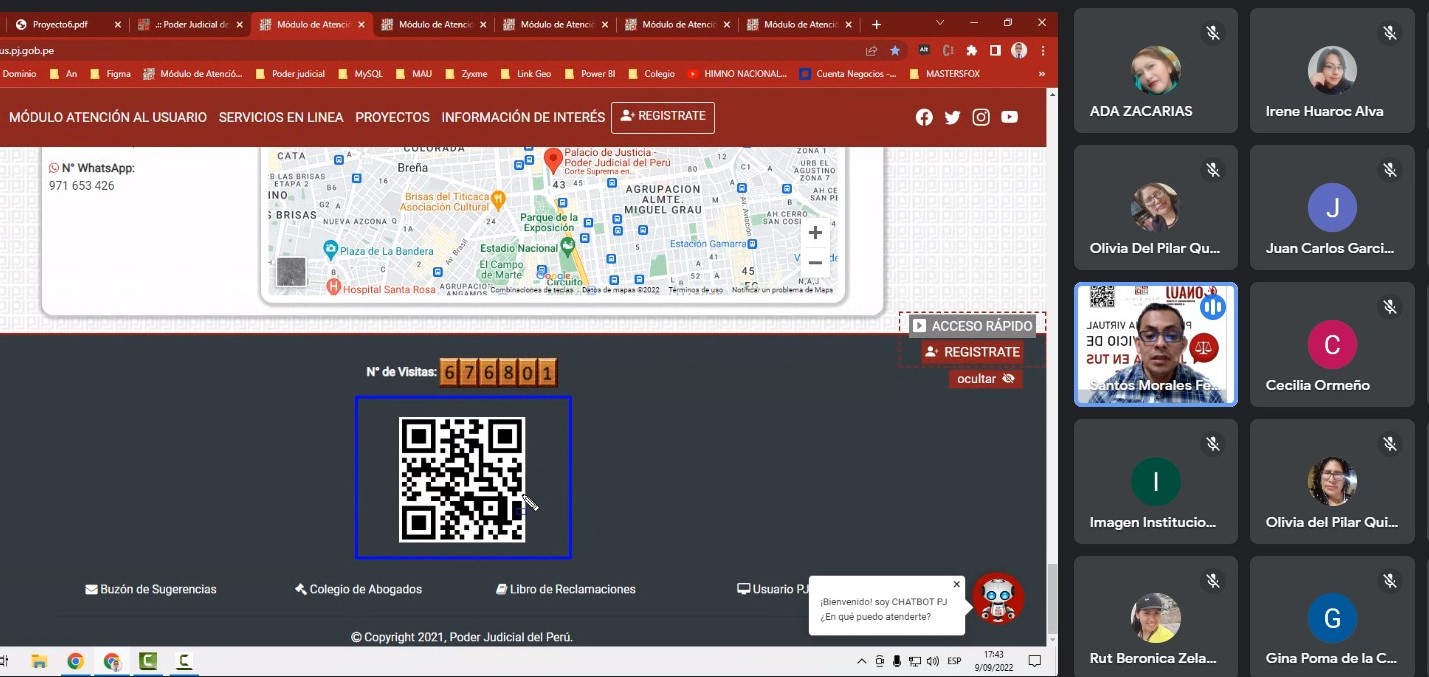The width and height of the screenshot is (1429, 677).
Task: Click the ESP language indicator
Action: 955,661
